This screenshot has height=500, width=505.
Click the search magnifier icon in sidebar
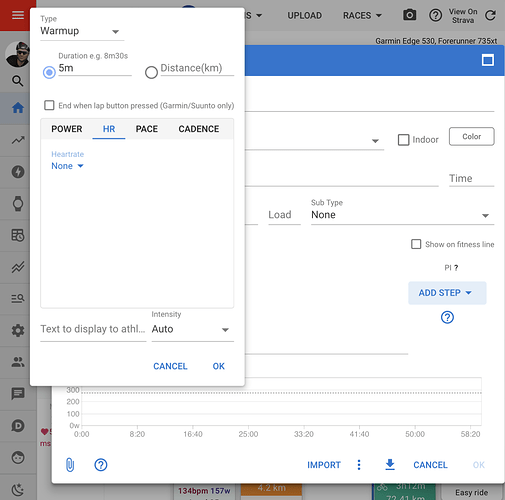18,81
